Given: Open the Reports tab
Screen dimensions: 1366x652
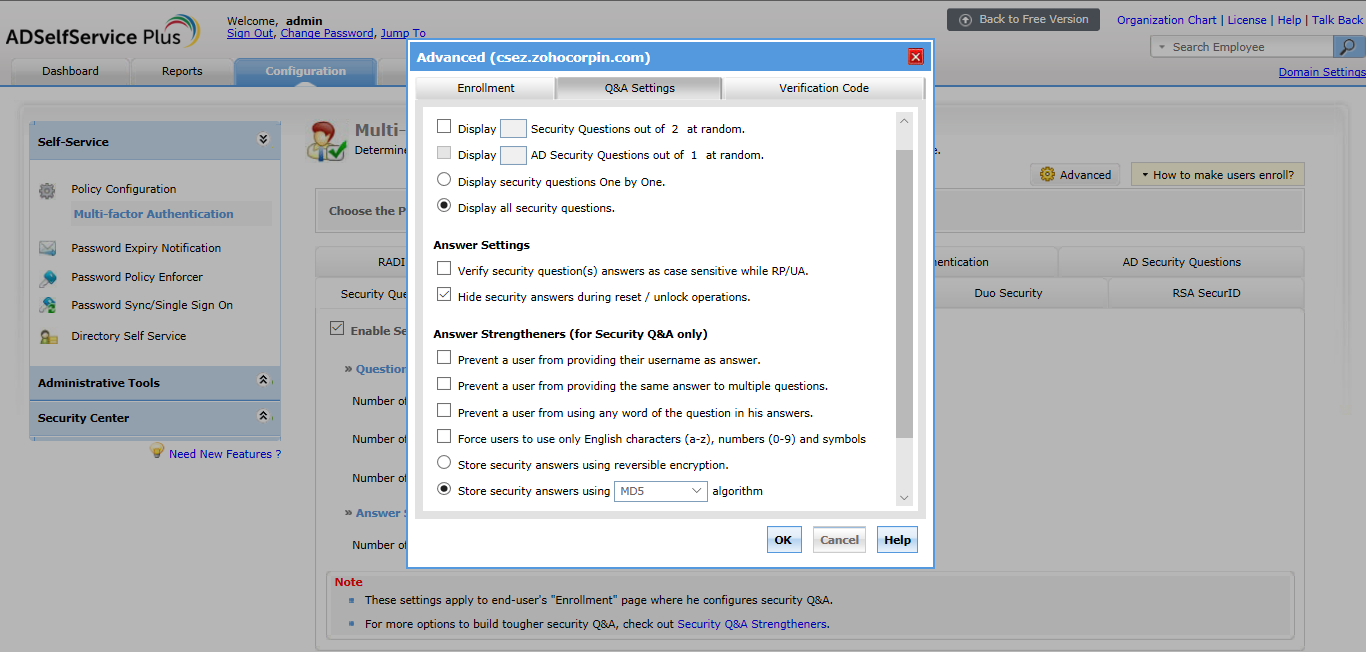Looking at the screenshot, I should (x=182, y=71).
